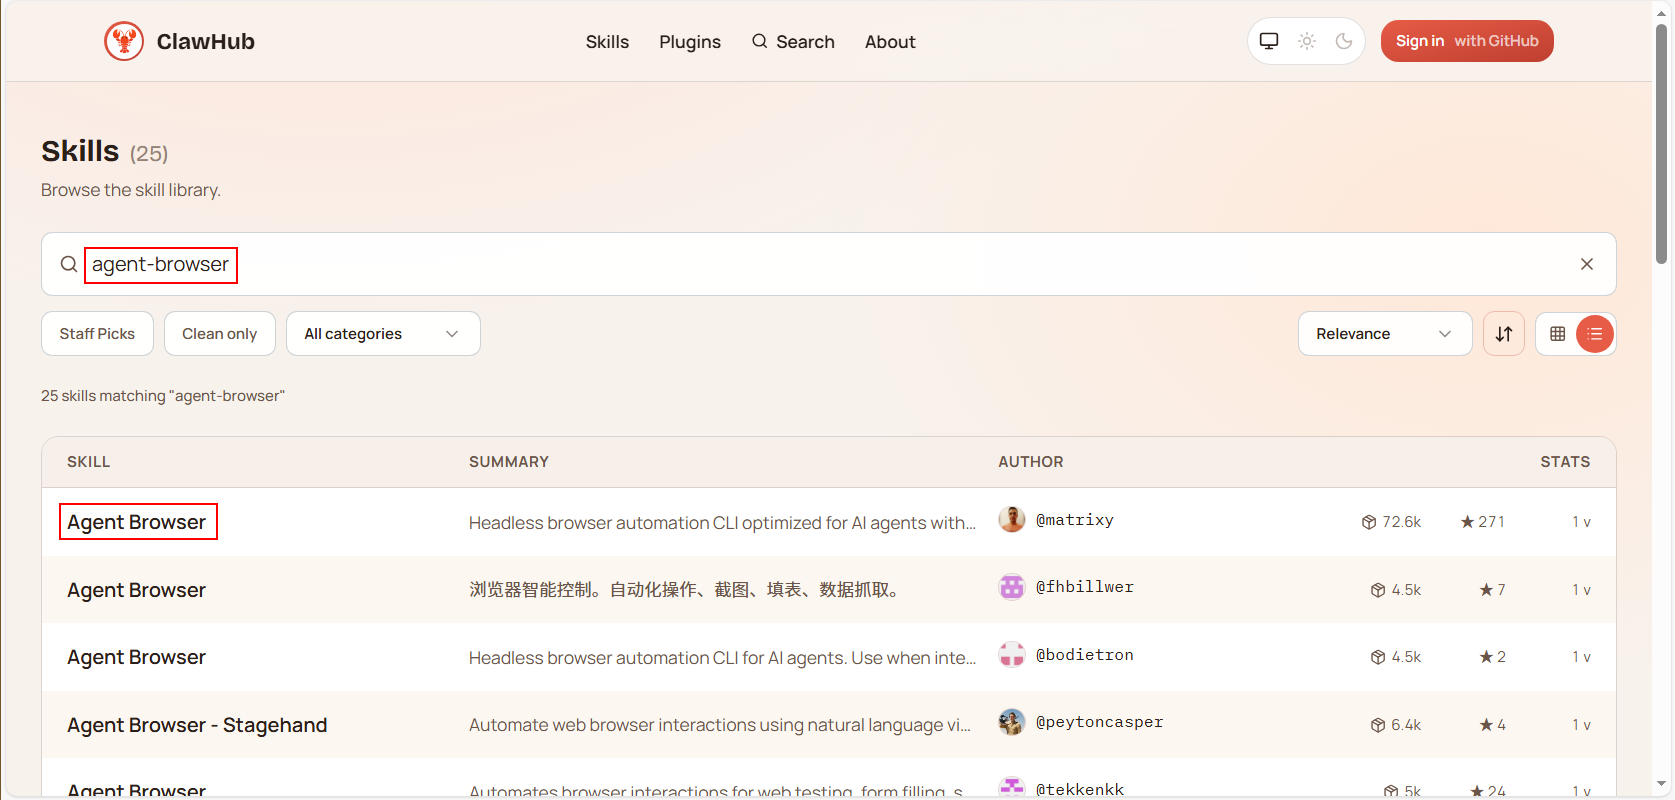Open Search from the top navigation
The image size is (1675, 800).
[793, 42]
